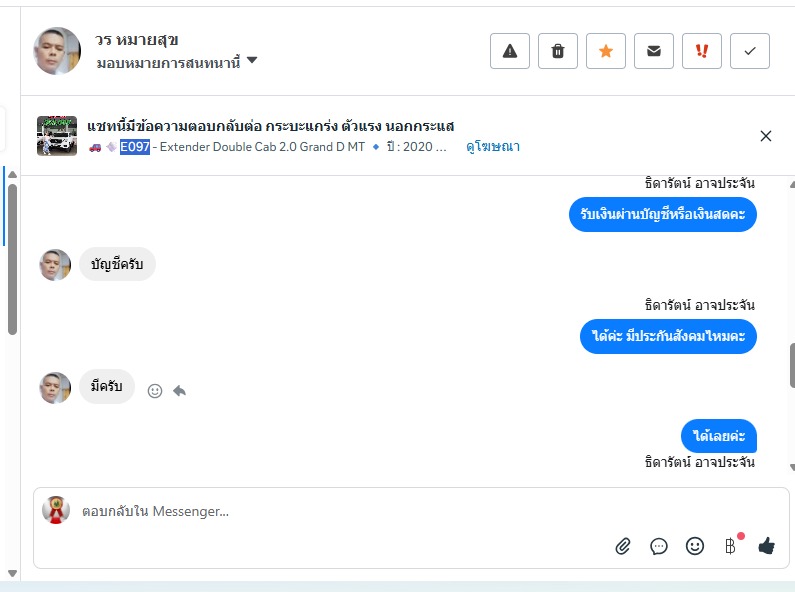Reply to the มีครับ message arrow

[x=179, y=391]
